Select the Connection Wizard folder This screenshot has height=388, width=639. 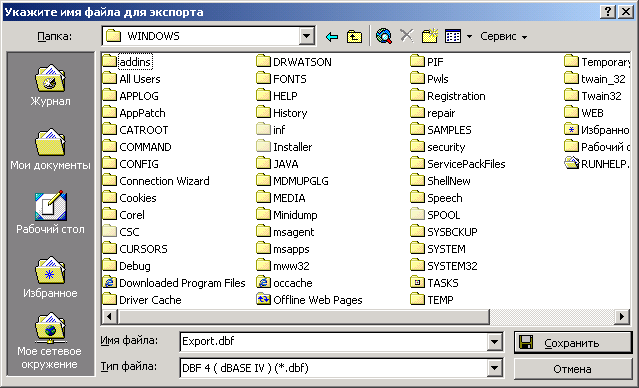coord(156,181)
